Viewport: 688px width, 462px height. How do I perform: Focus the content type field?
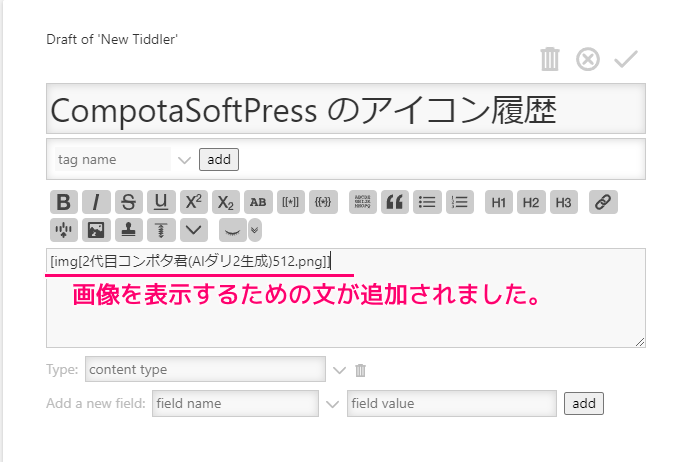[205, 369]
